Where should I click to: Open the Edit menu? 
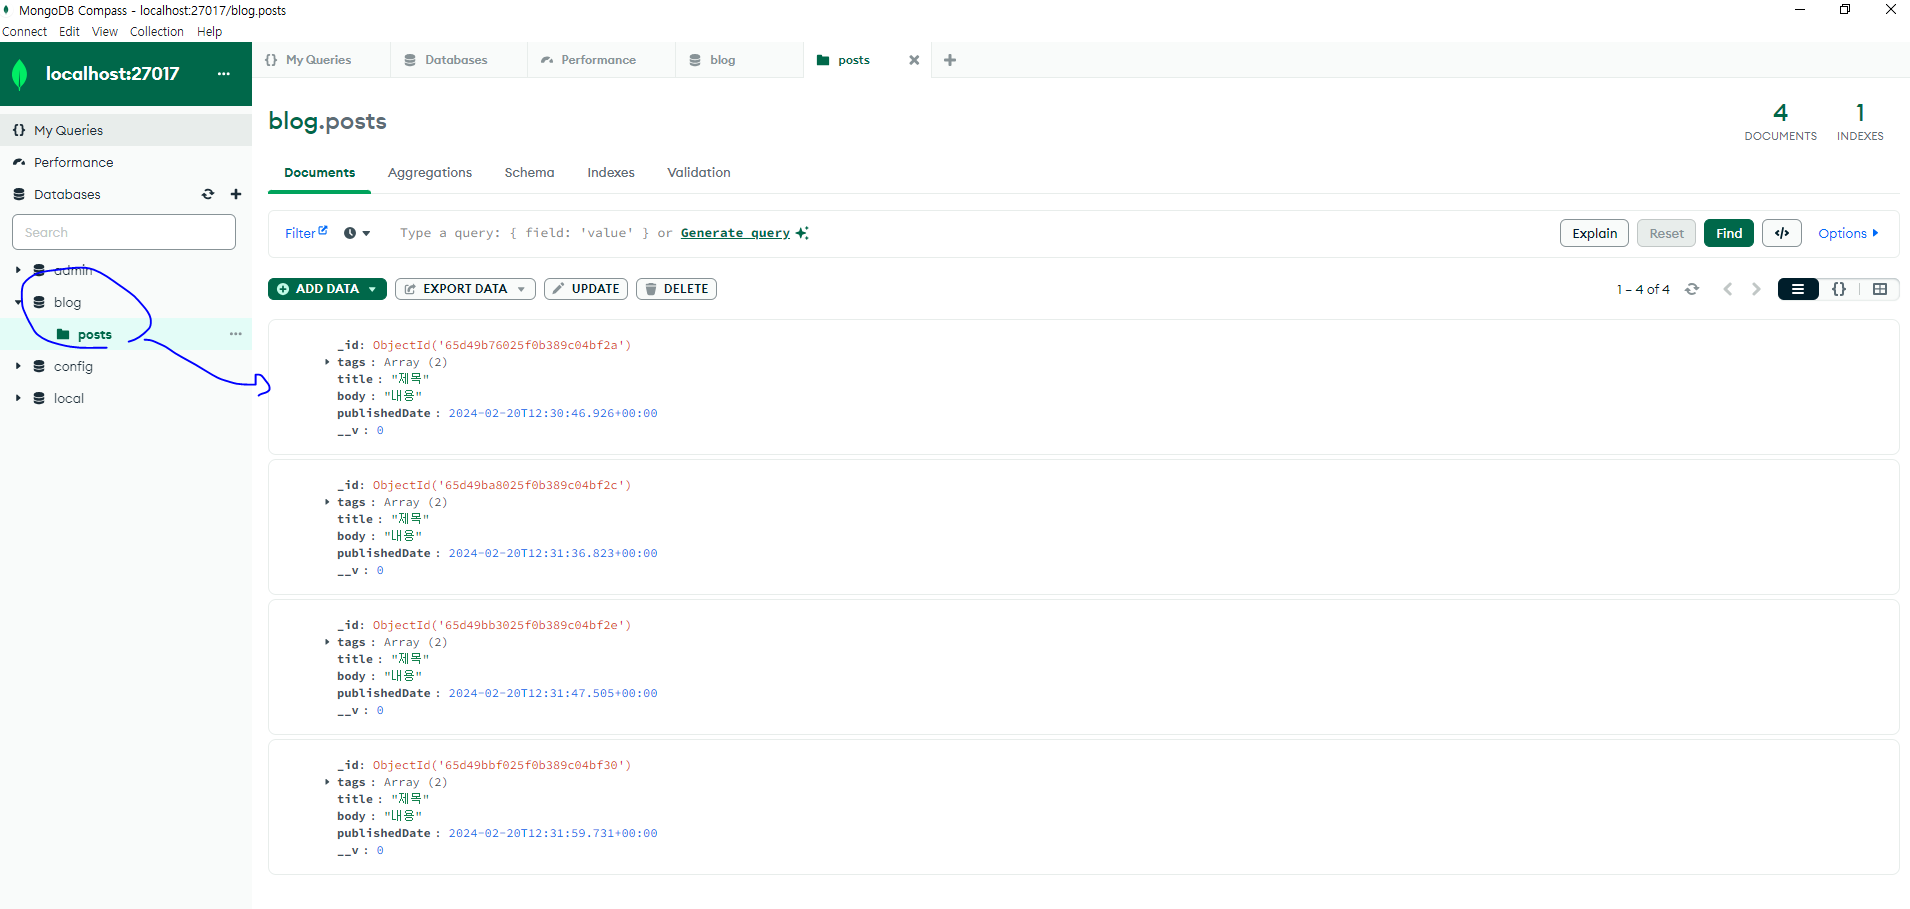coord(69,32)
